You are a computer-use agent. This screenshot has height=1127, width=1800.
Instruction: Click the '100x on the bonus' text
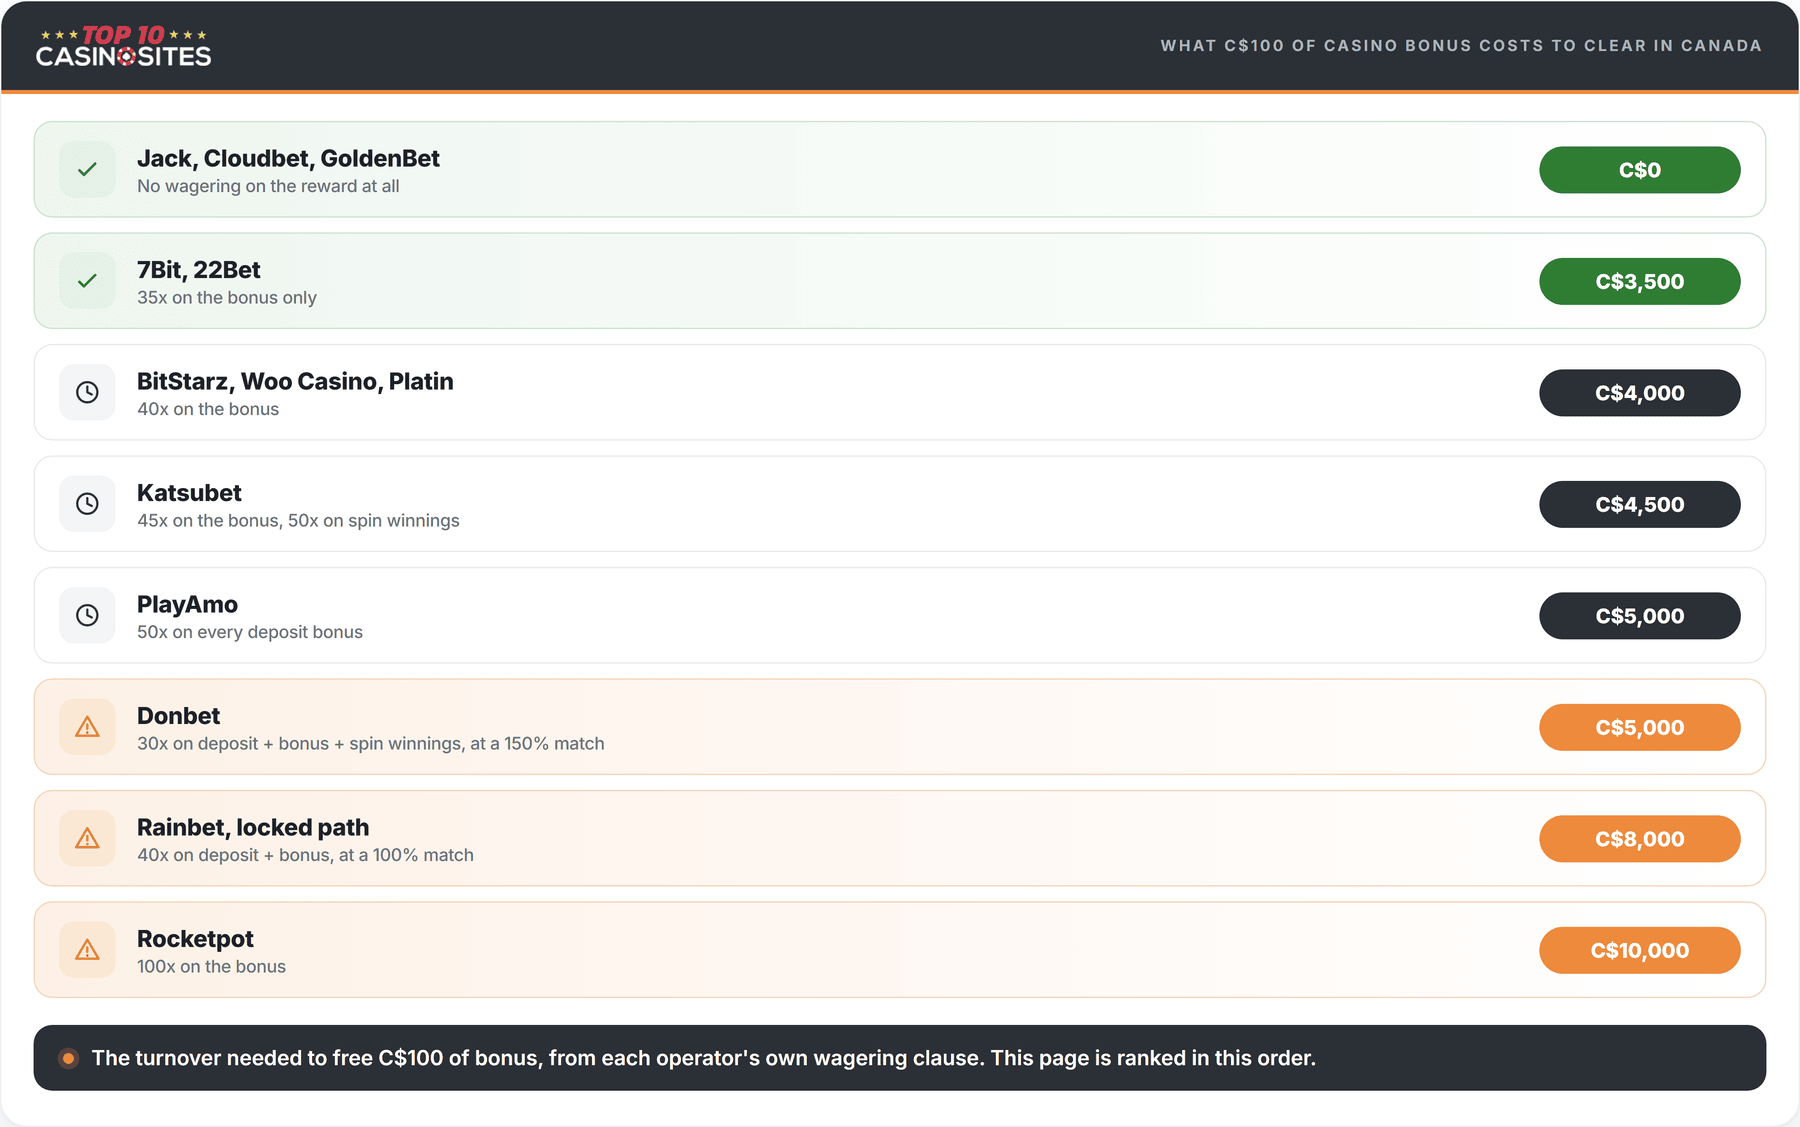211,967
